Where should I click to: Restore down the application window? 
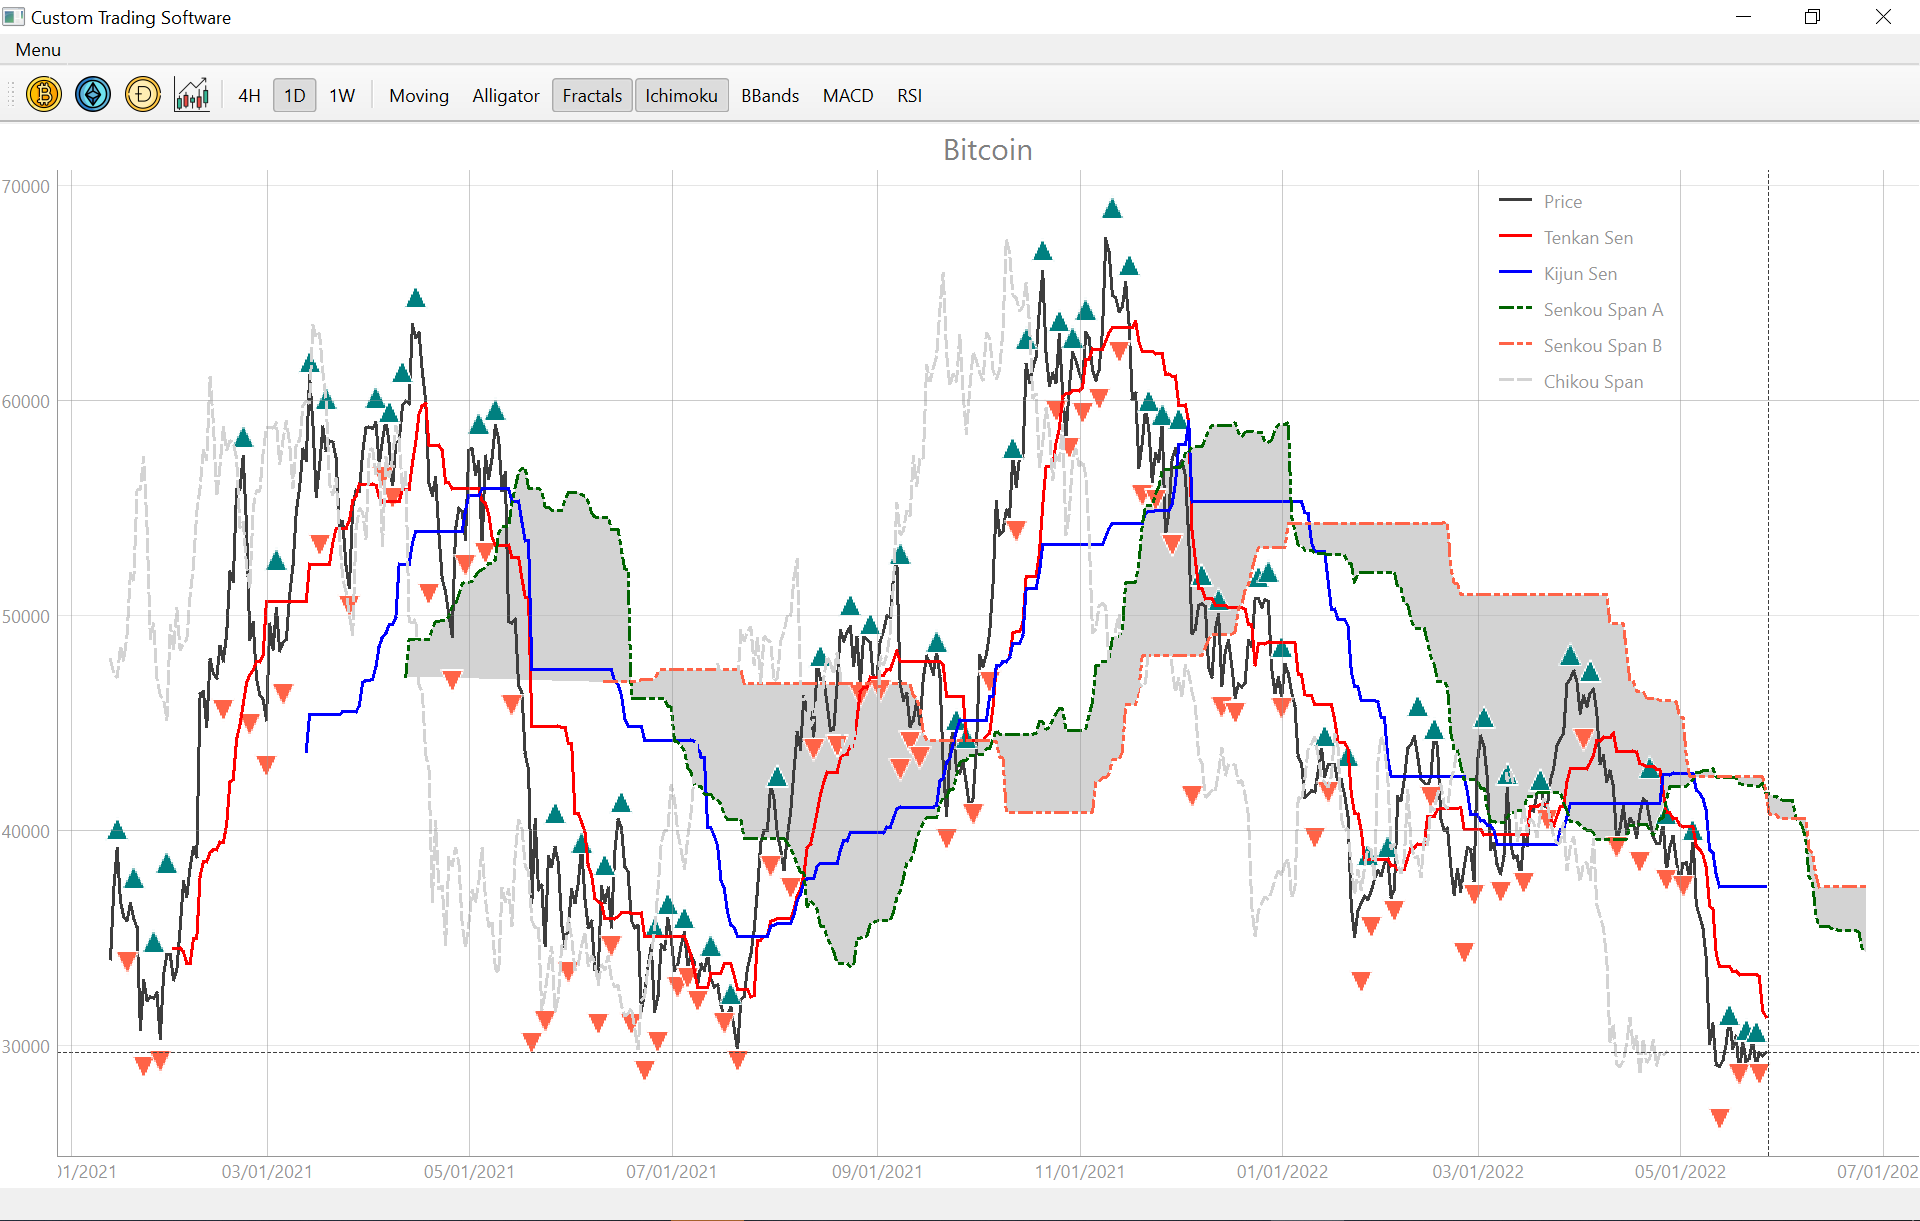click(1812, 17)
